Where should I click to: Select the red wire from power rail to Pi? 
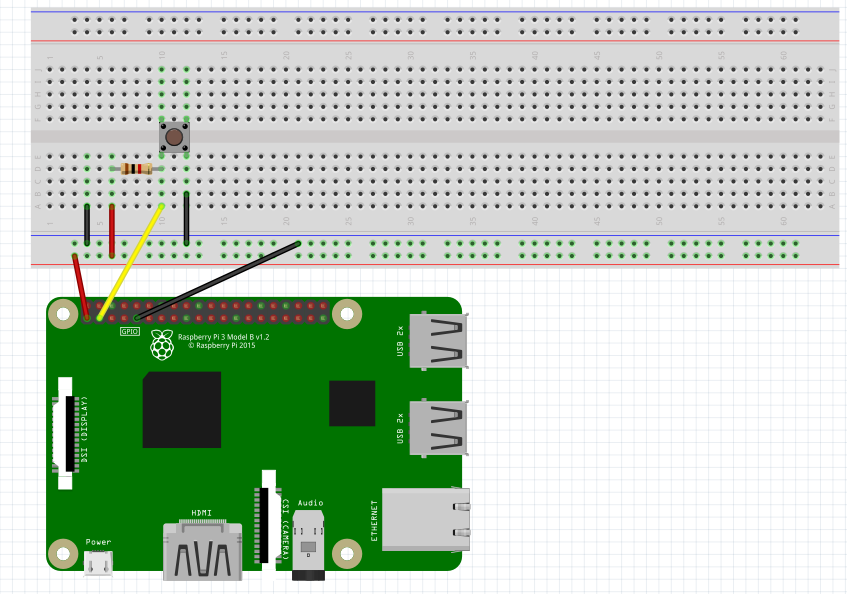[81, 285]
